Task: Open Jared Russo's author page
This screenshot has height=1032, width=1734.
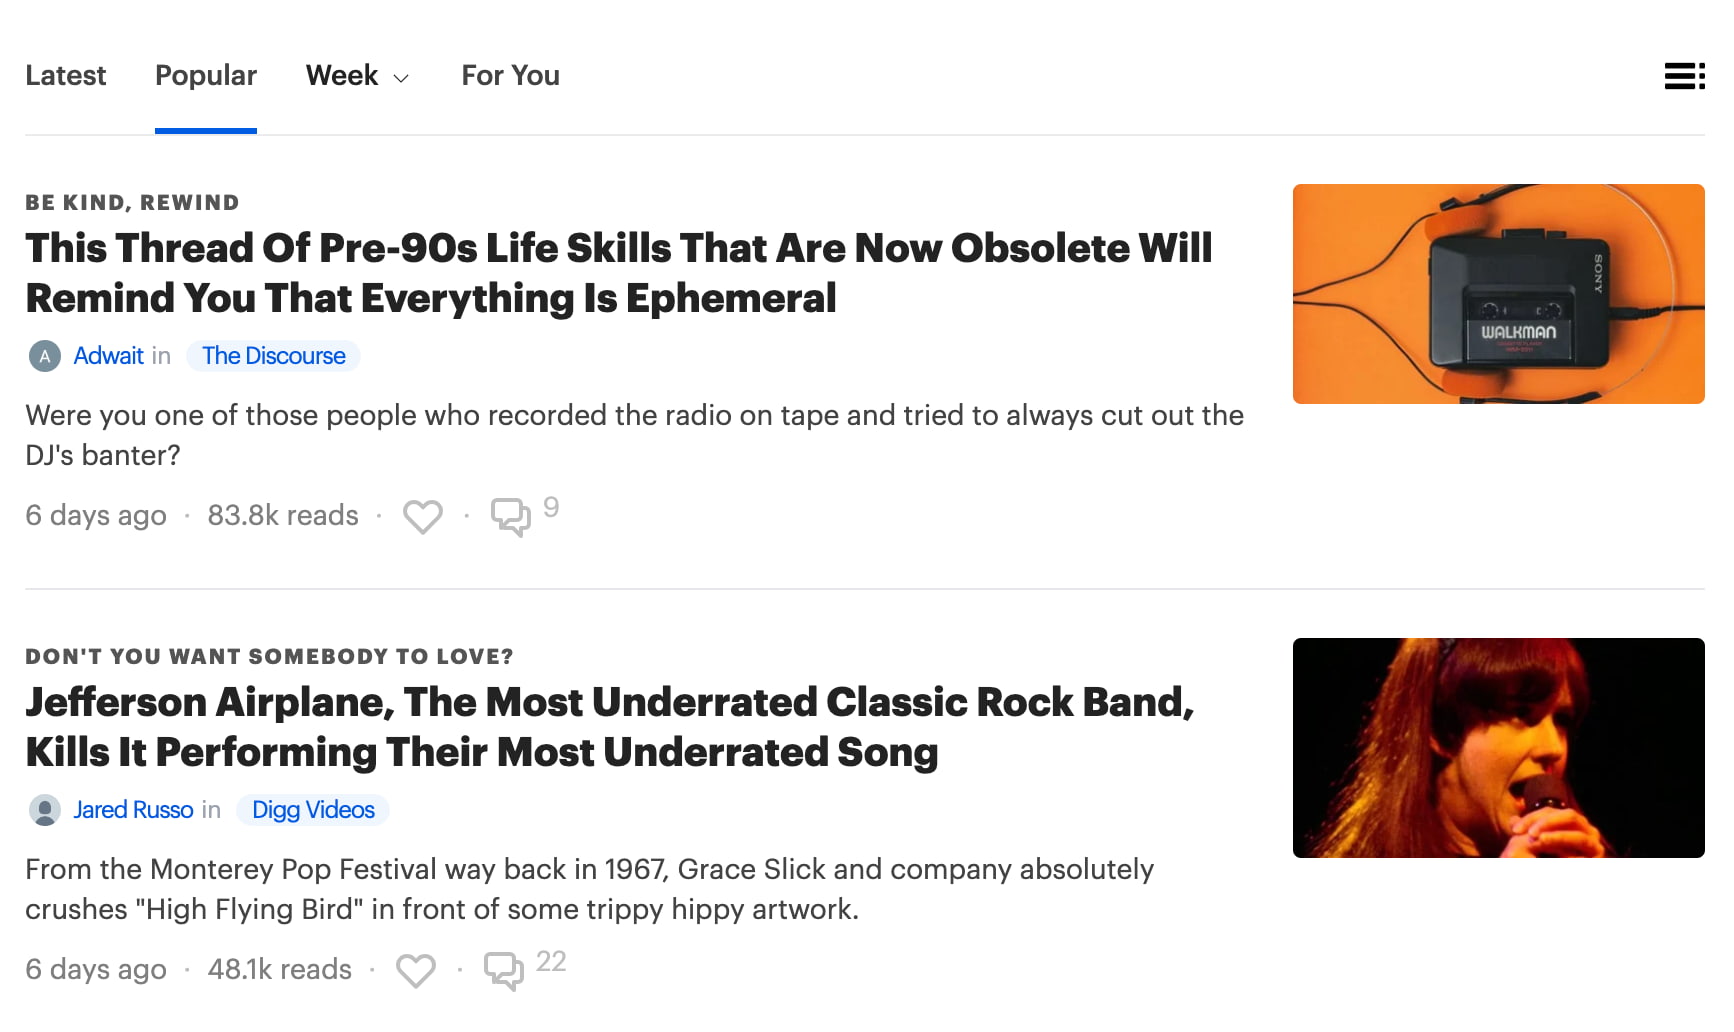Action: pyautogui.click(x=133, y=810)
